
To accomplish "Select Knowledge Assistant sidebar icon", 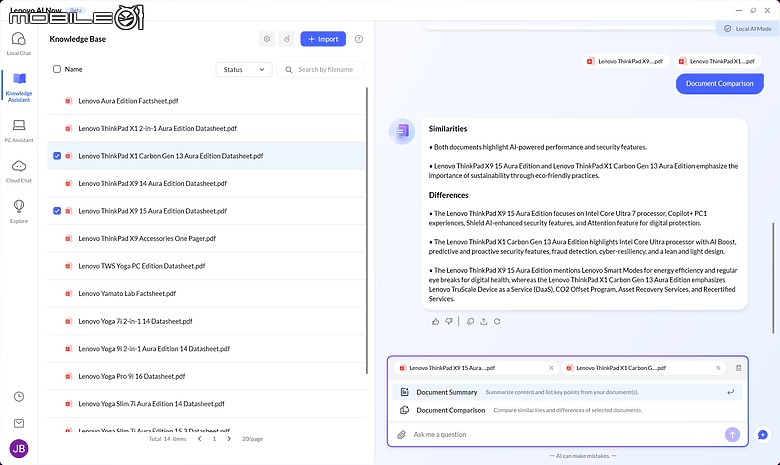I will (19, 87).
